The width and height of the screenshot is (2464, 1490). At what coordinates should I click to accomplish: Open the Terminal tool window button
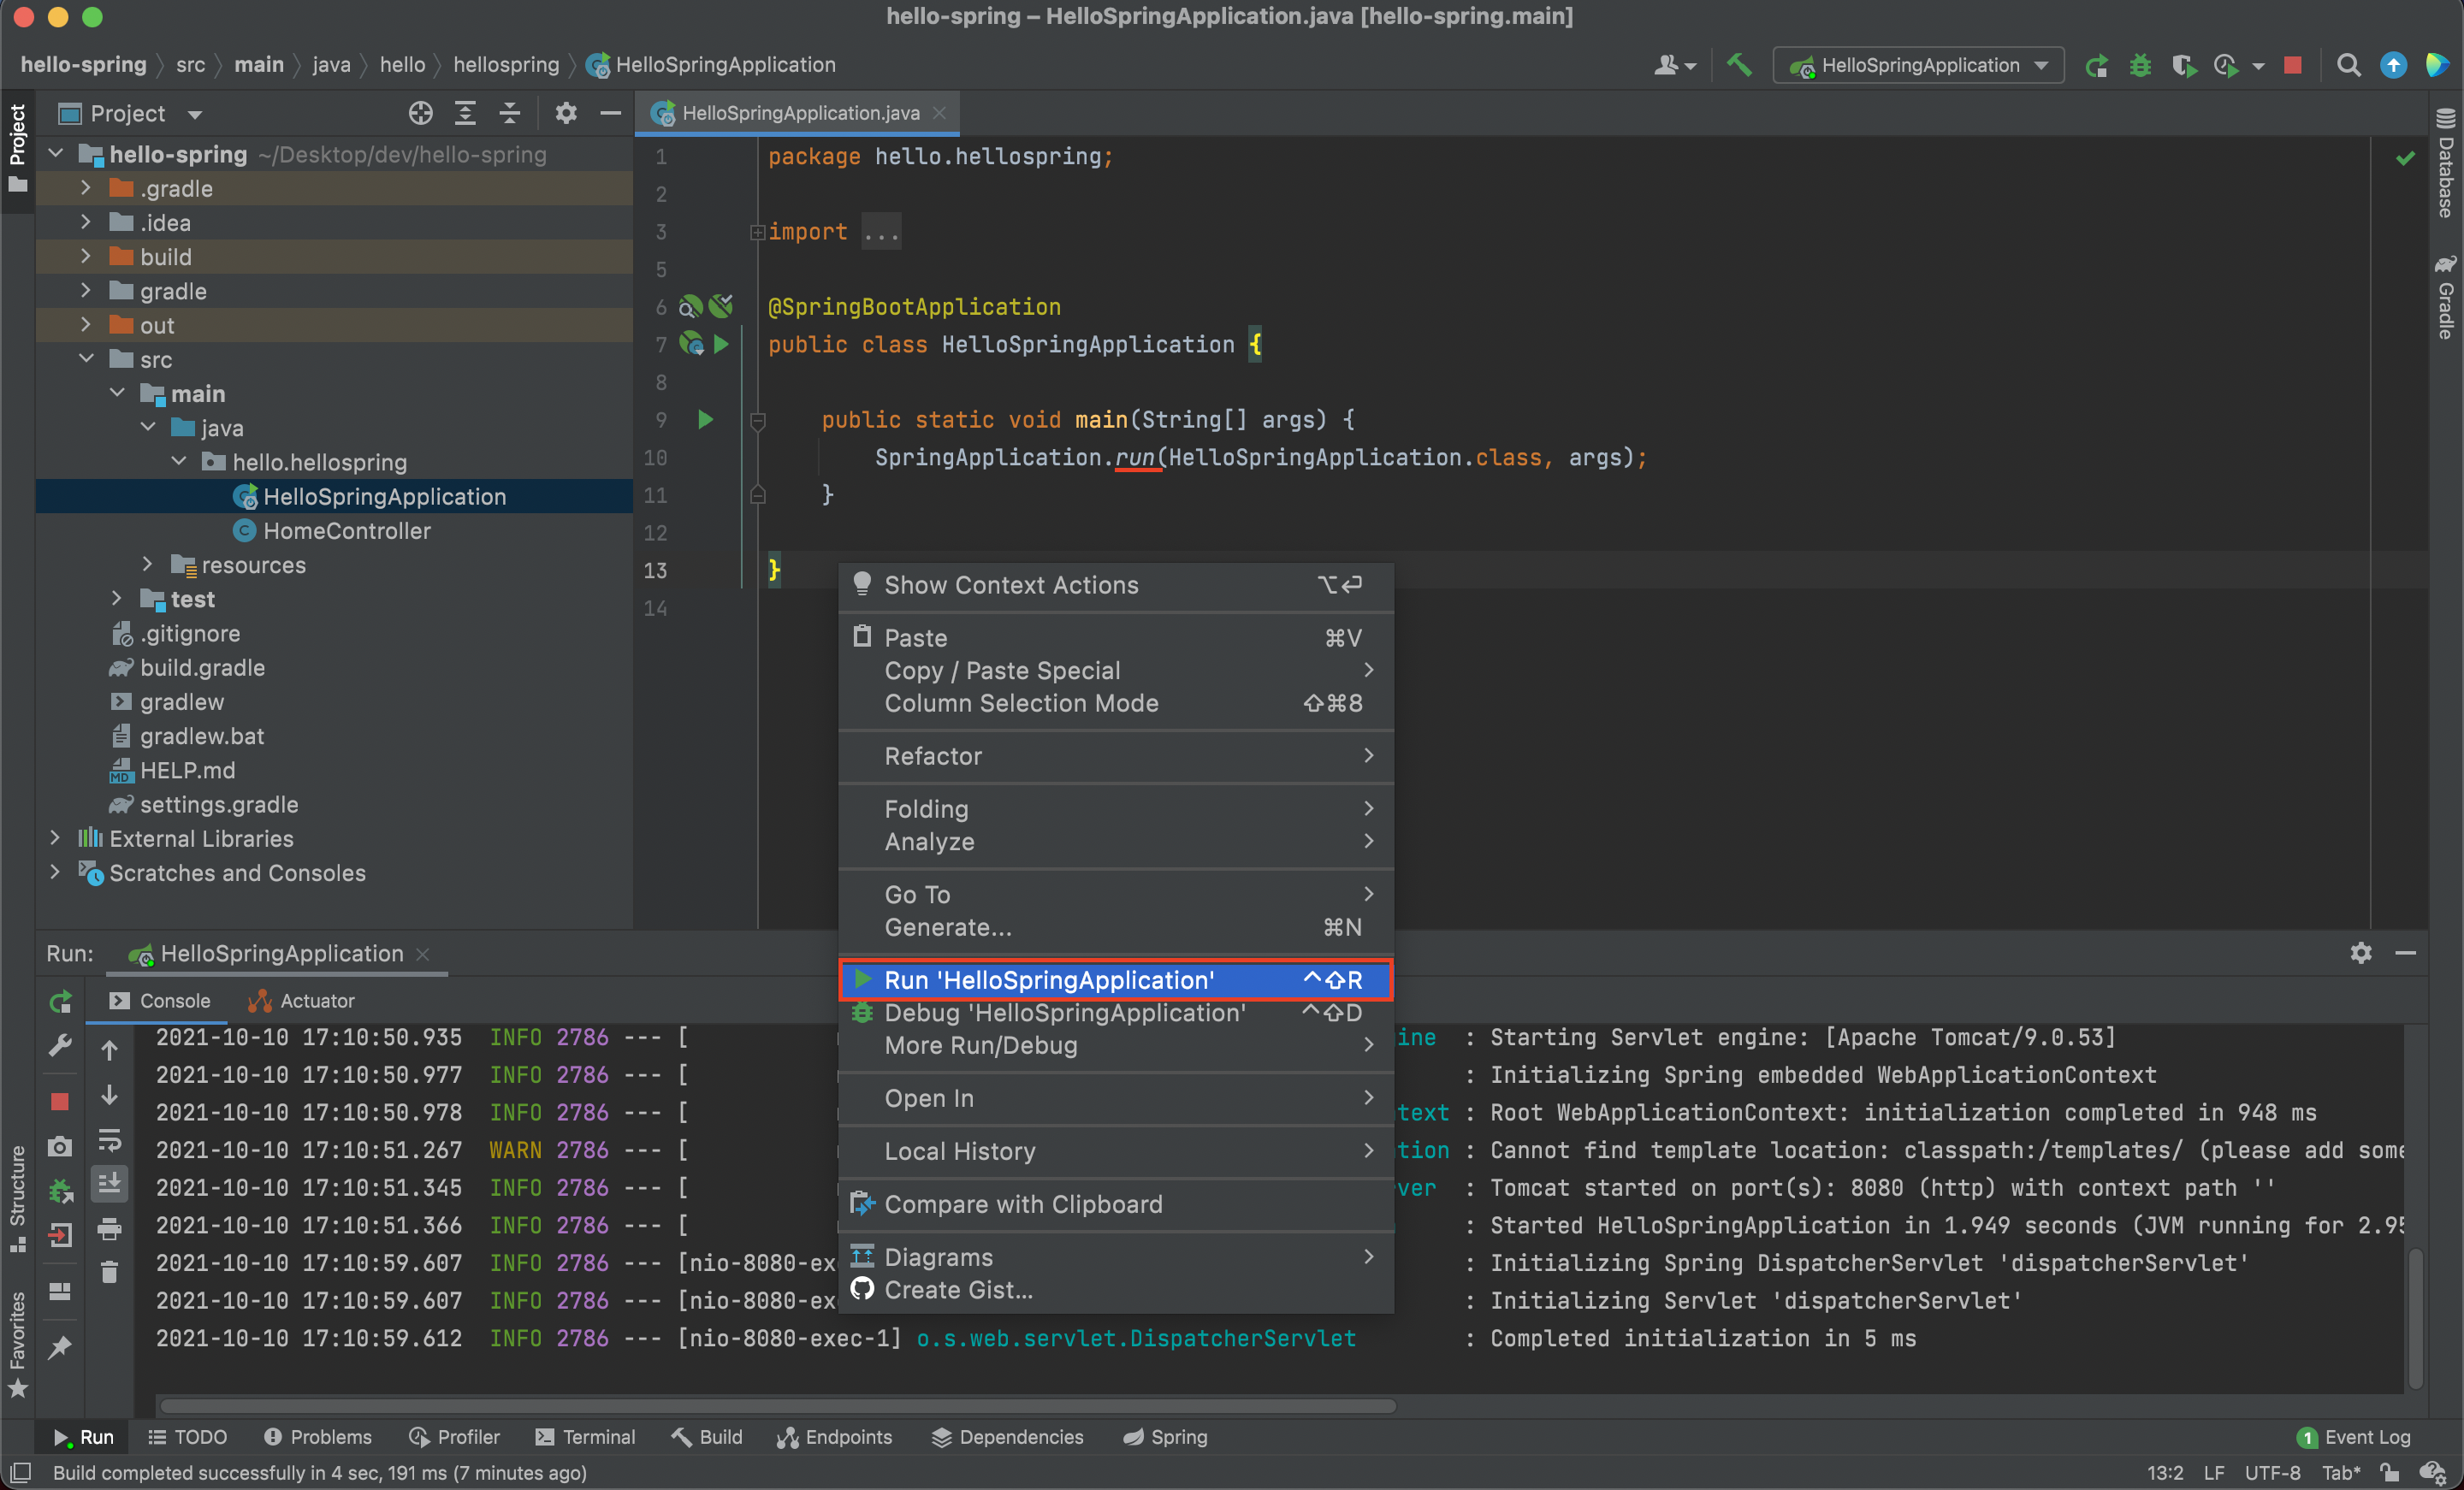(x=585, y=1437)
